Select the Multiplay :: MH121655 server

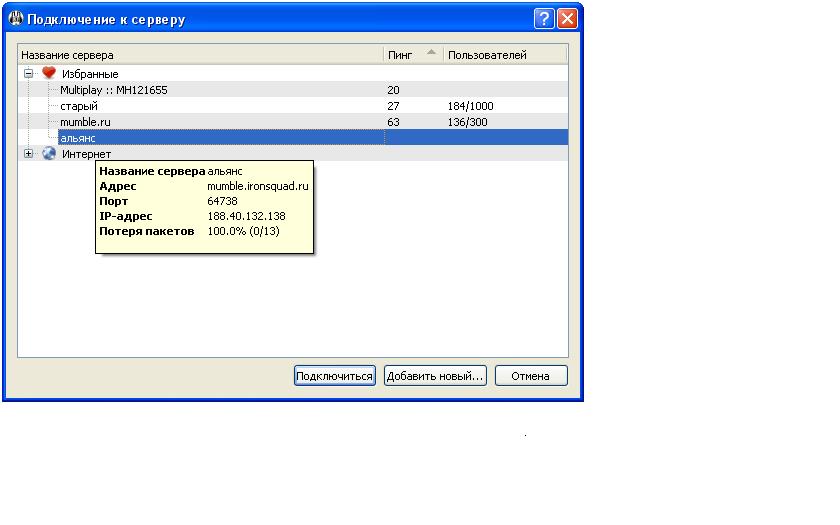pos(113,90)
